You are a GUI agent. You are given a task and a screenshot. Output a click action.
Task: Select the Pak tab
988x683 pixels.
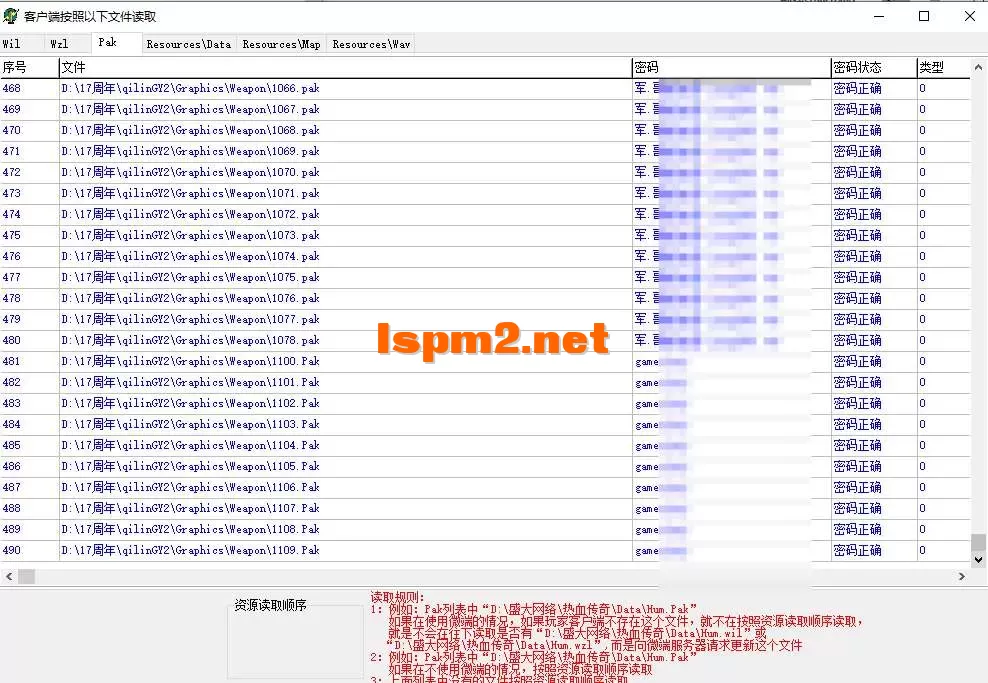(115, 42)
